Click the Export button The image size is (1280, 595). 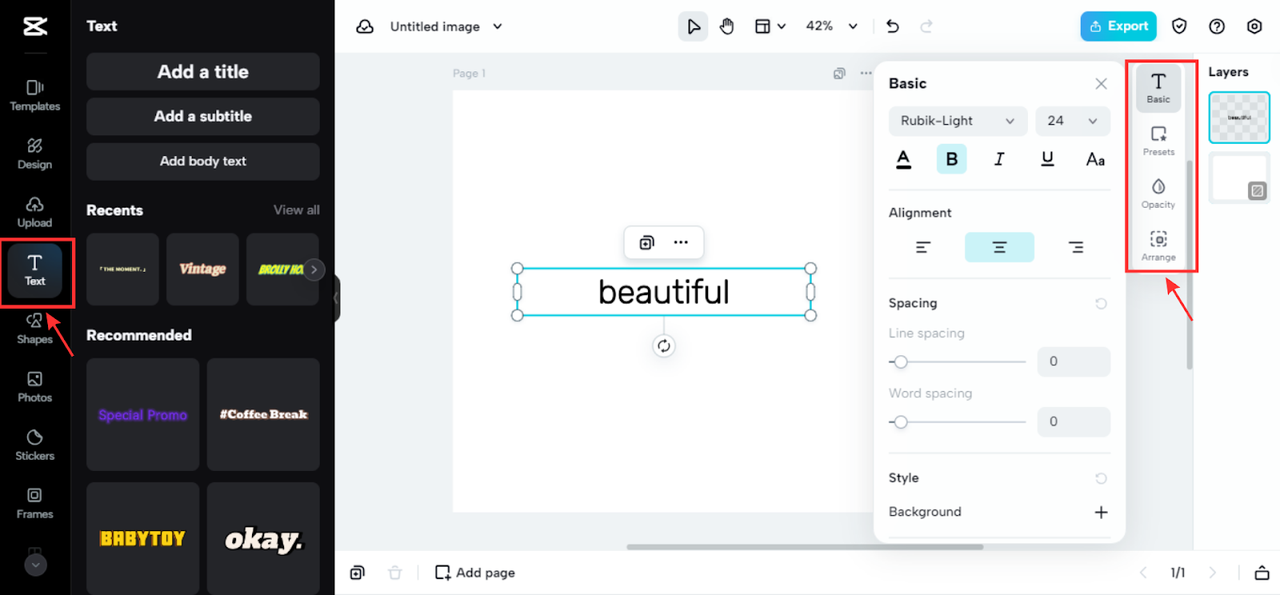1118,27
